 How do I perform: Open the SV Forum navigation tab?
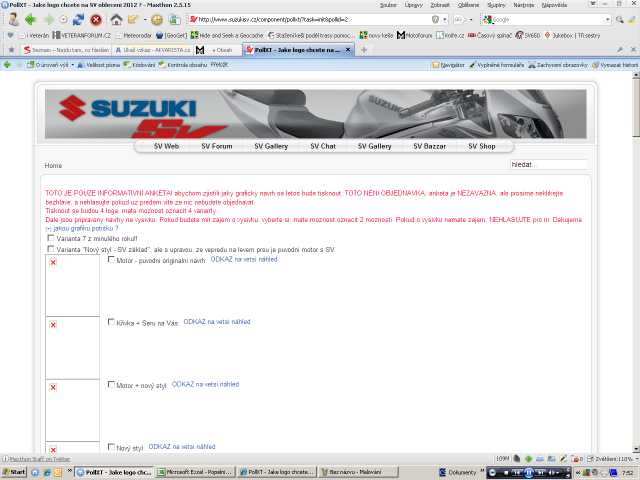point(216,146)
